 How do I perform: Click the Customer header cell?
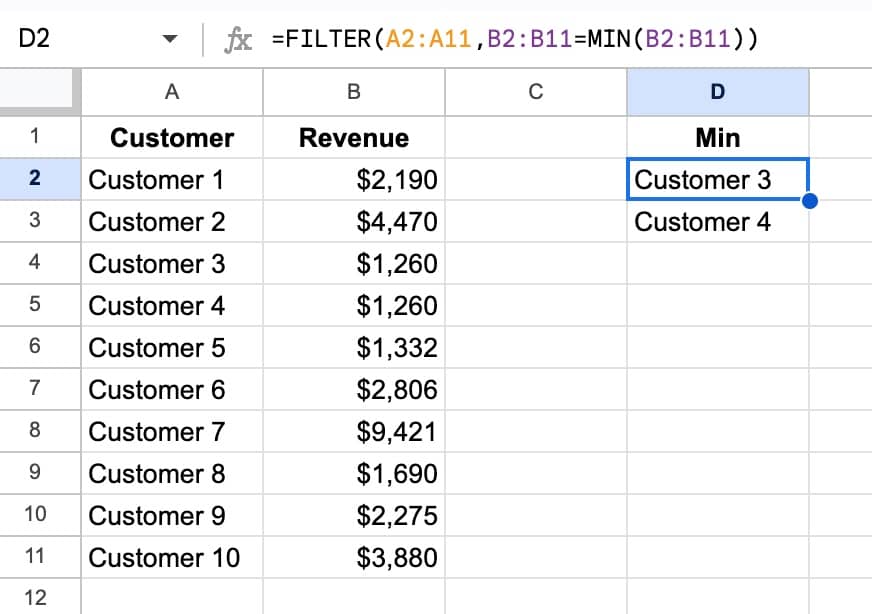click(x=172, y=137)
